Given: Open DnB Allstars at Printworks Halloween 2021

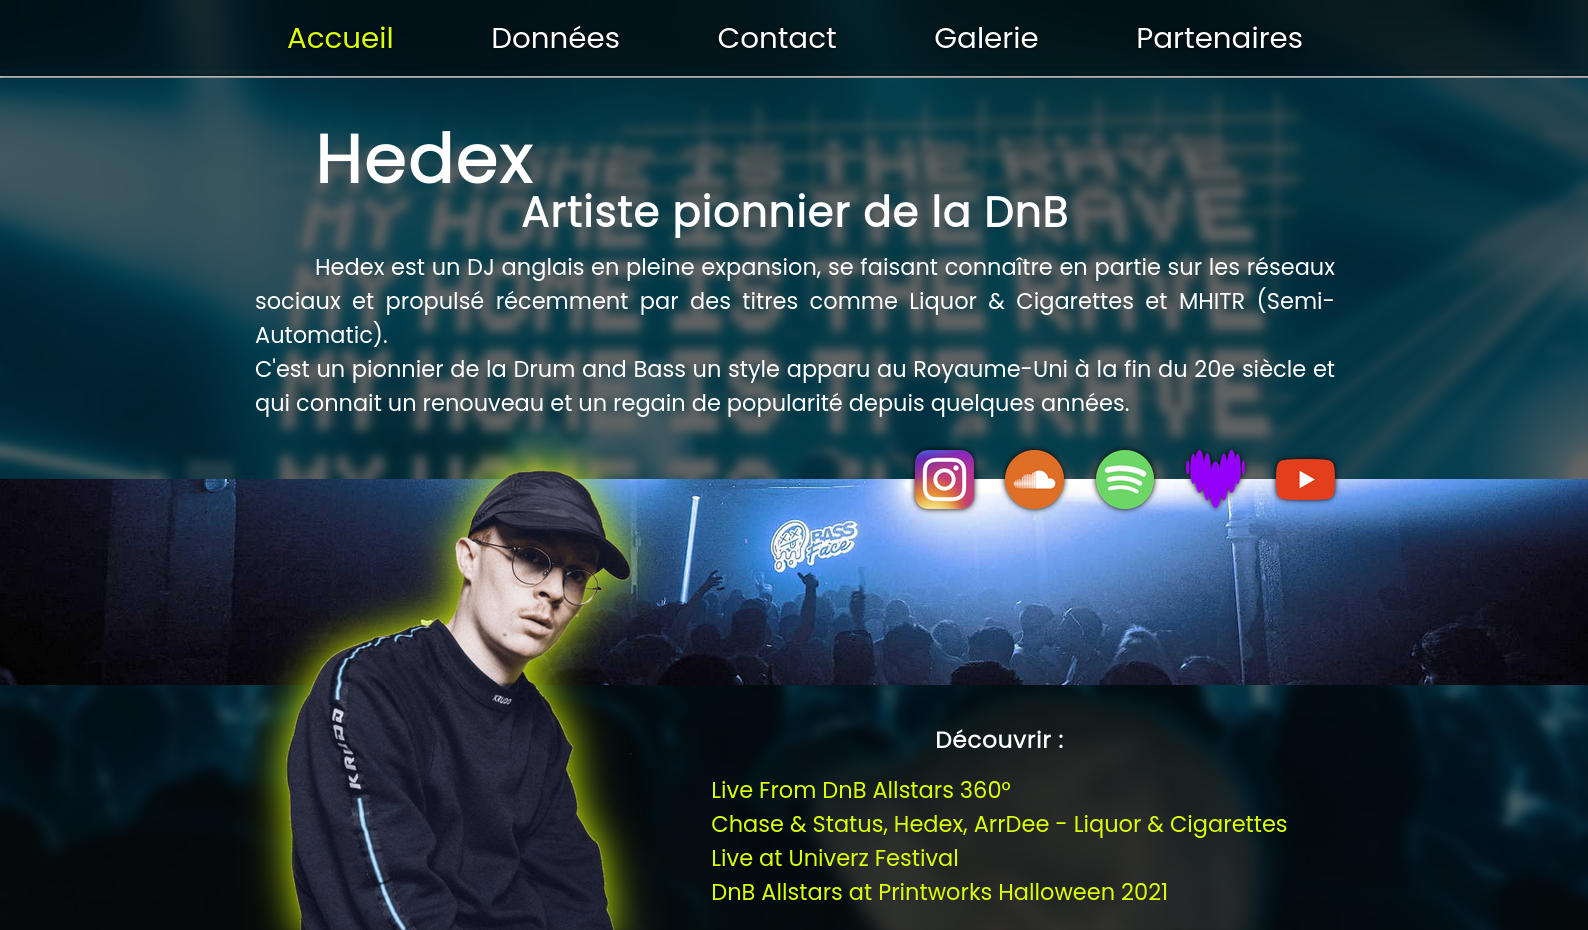Looking at the screenshot, I should tap(939, 892).
